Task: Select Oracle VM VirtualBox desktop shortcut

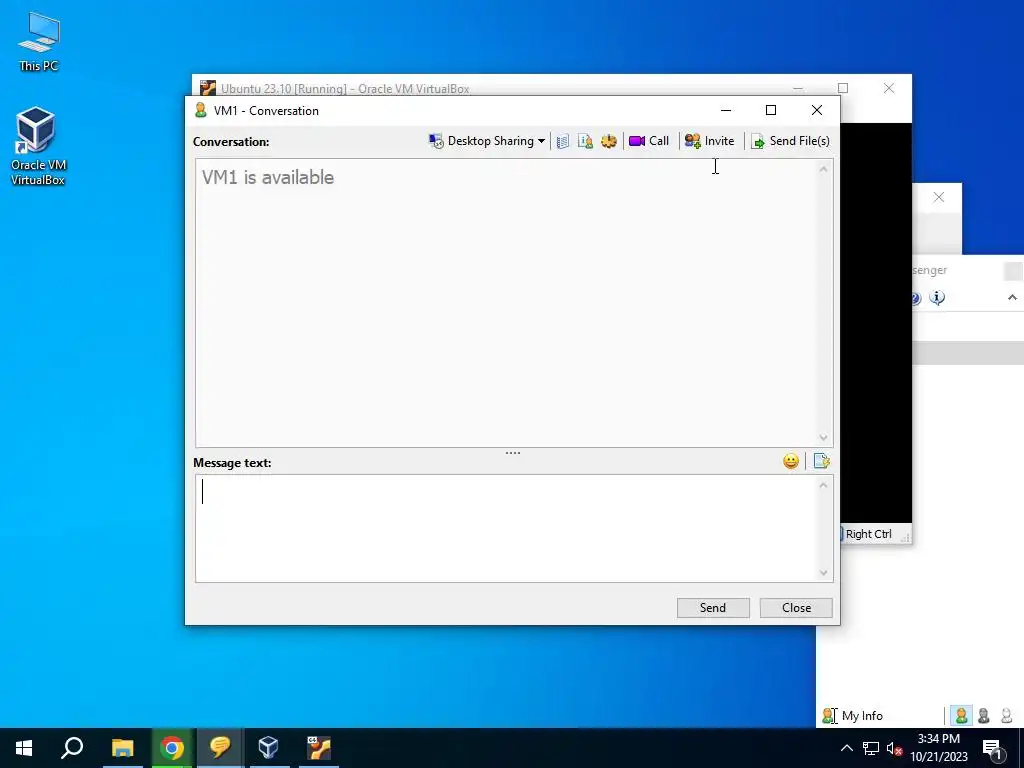Action: pos(38,147)
